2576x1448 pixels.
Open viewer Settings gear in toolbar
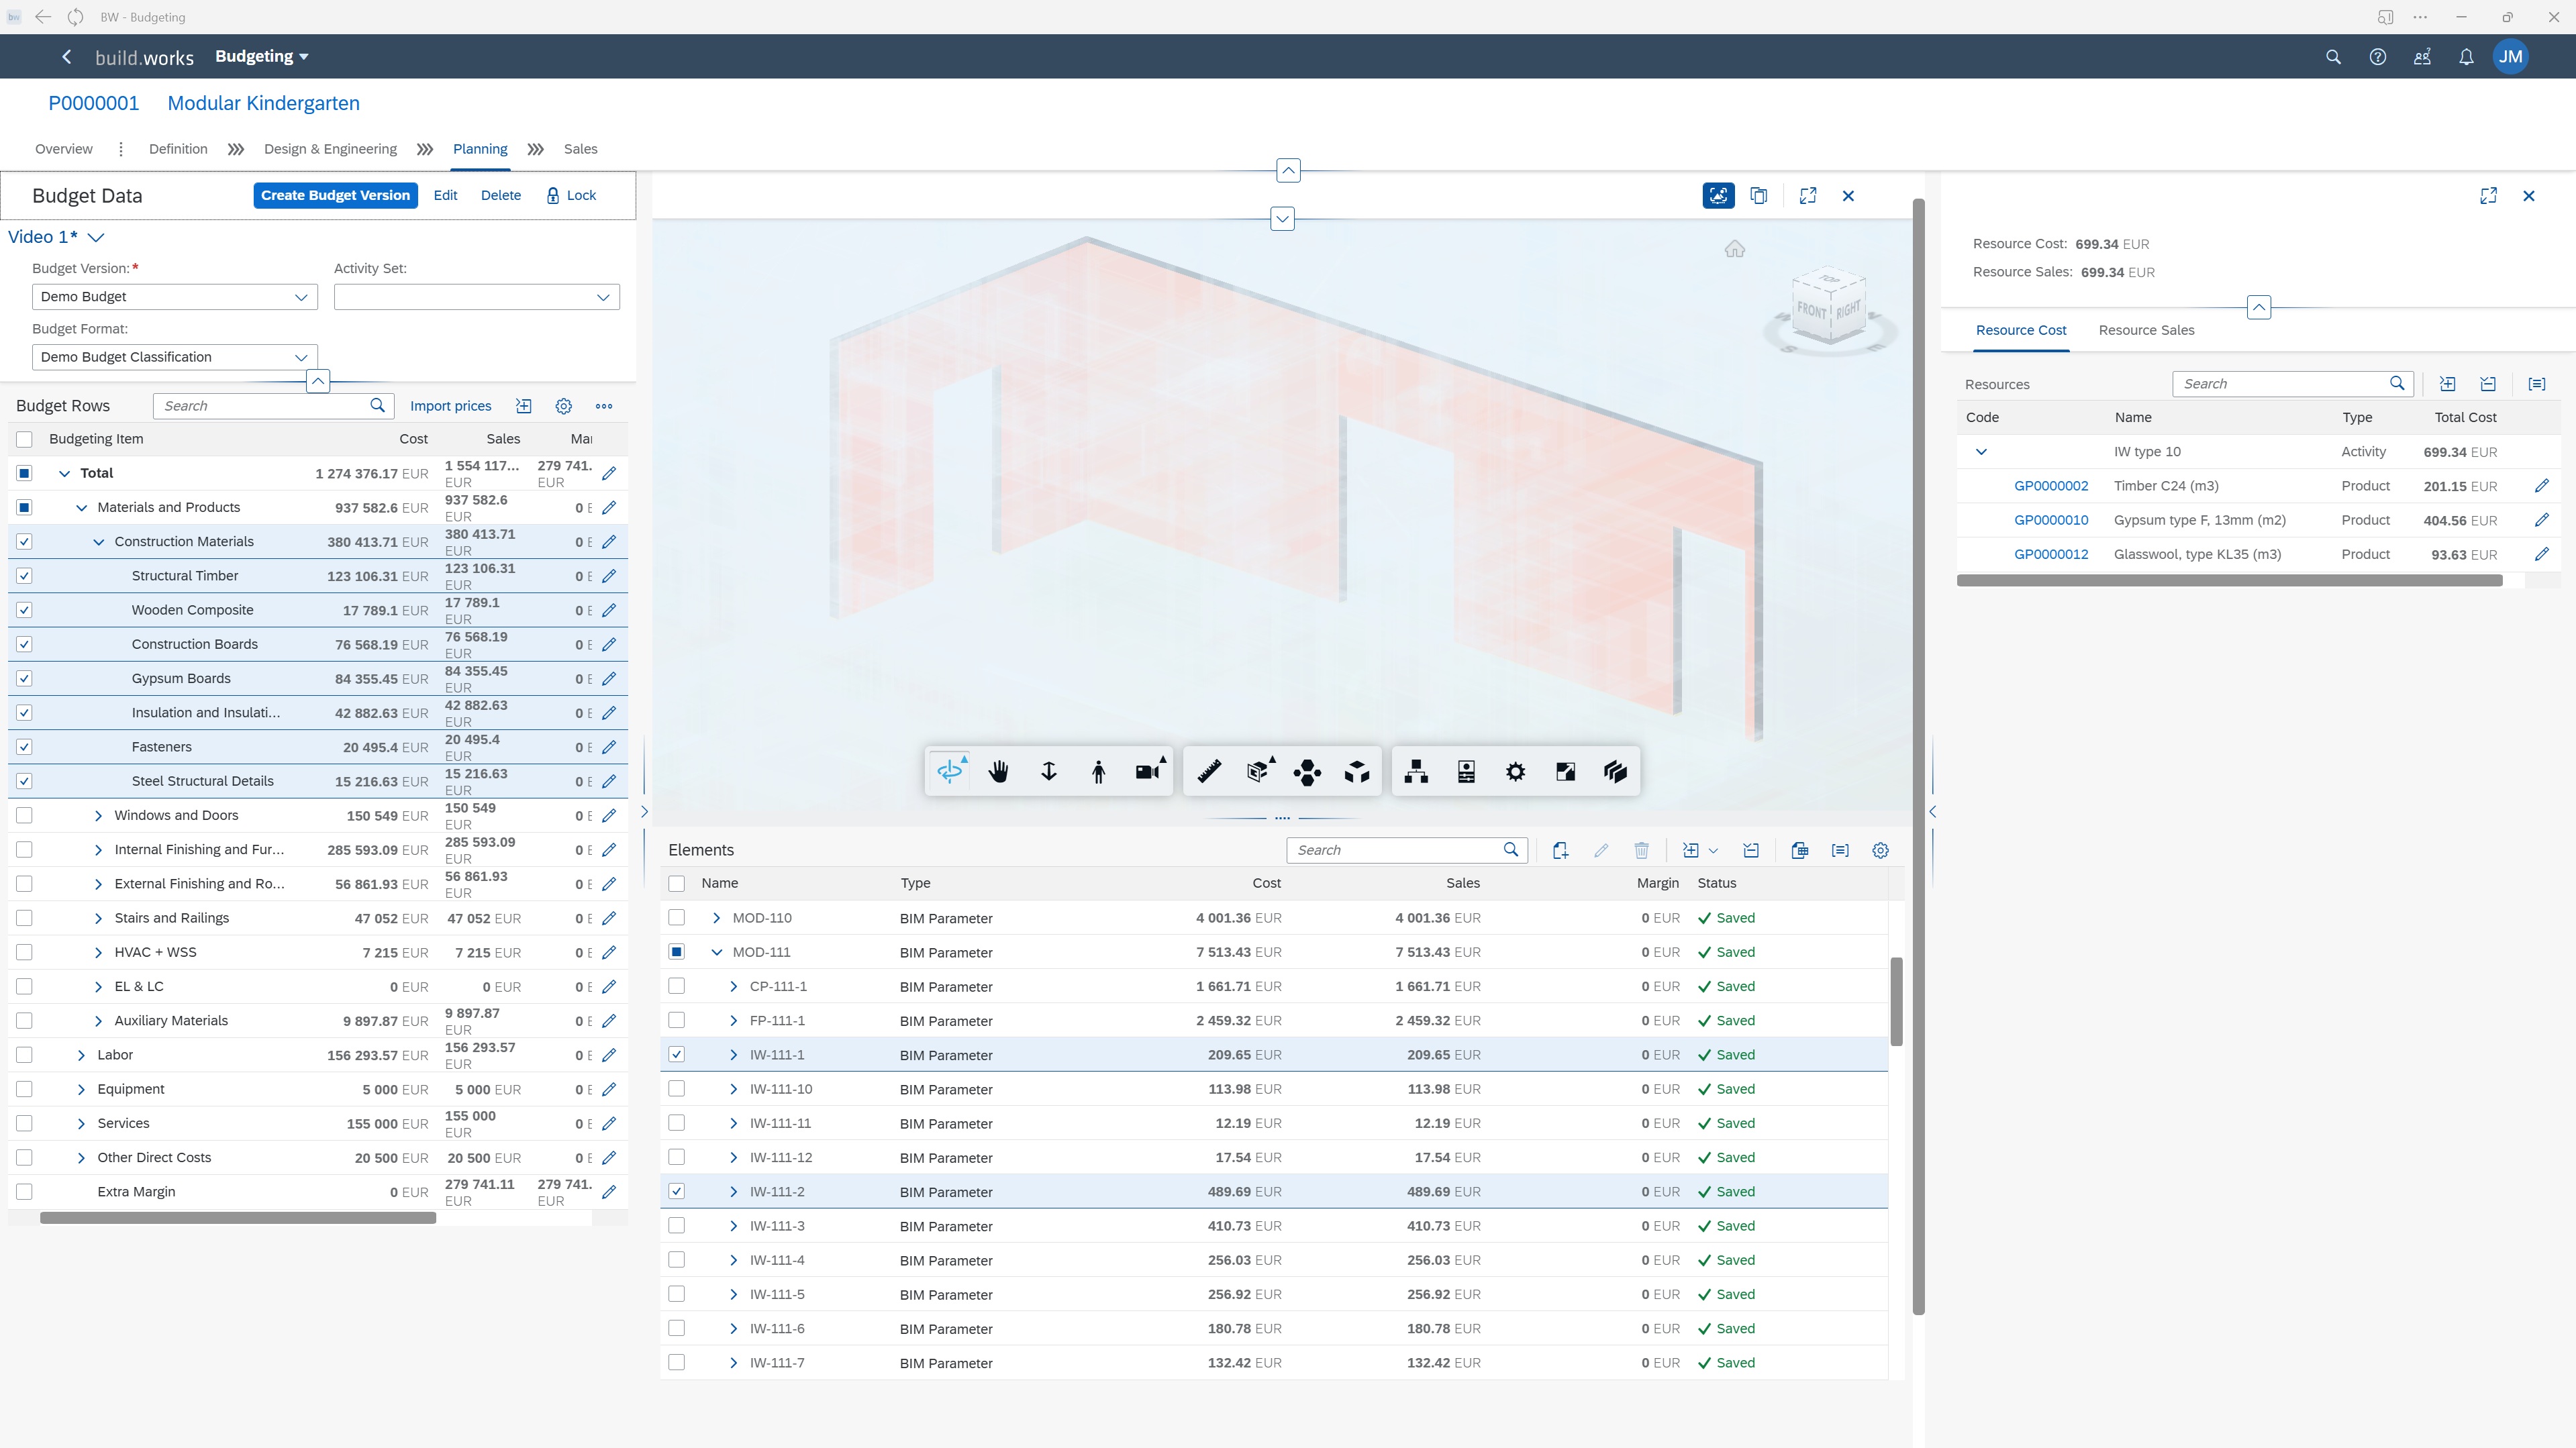[x=1515, y=771]
